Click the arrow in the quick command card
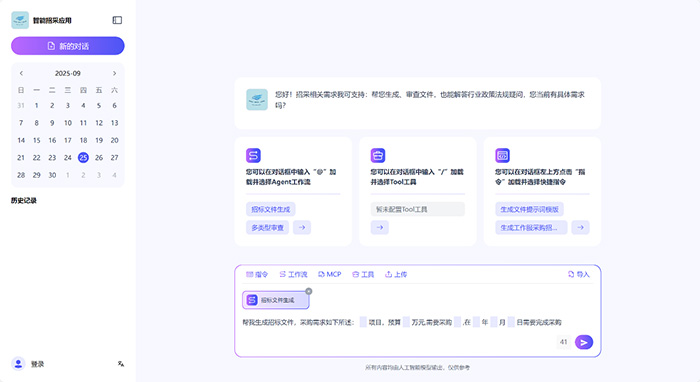This screenshot has width=700, height=382. [x=580, y=227]
